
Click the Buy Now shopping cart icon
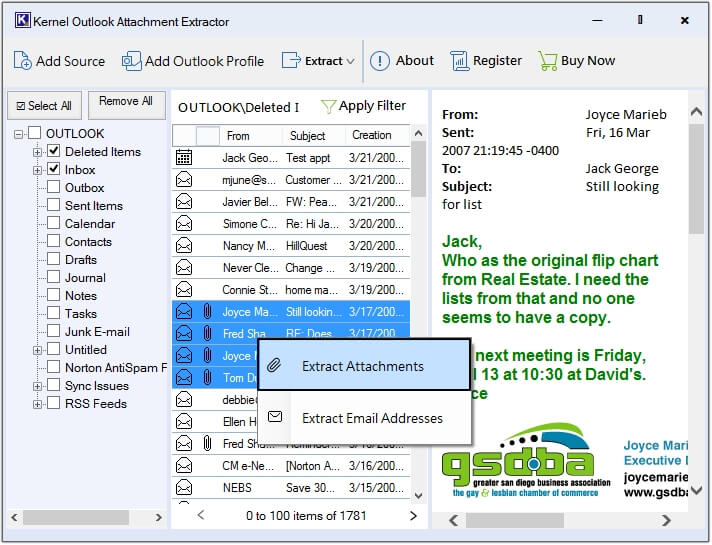tap(548, 61)
